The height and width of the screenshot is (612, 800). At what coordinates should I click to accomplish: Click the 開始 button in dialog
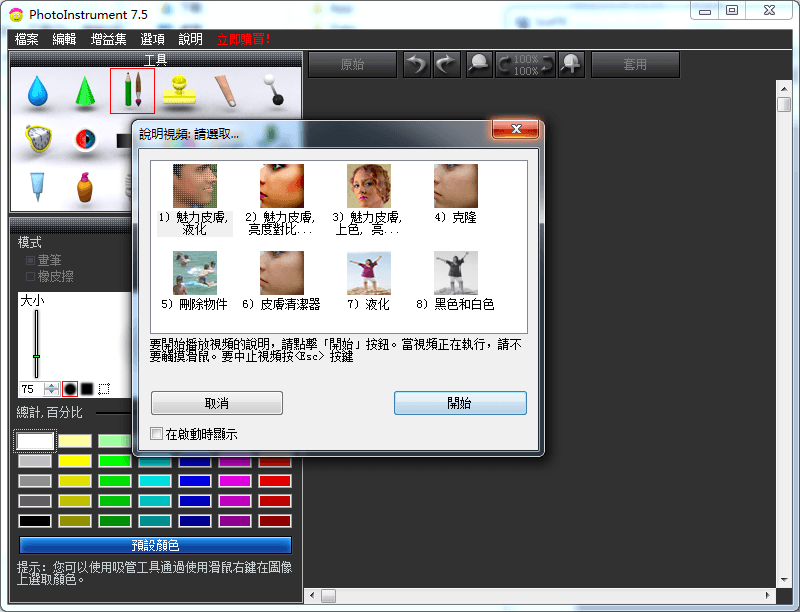click(x=460, y=403)
